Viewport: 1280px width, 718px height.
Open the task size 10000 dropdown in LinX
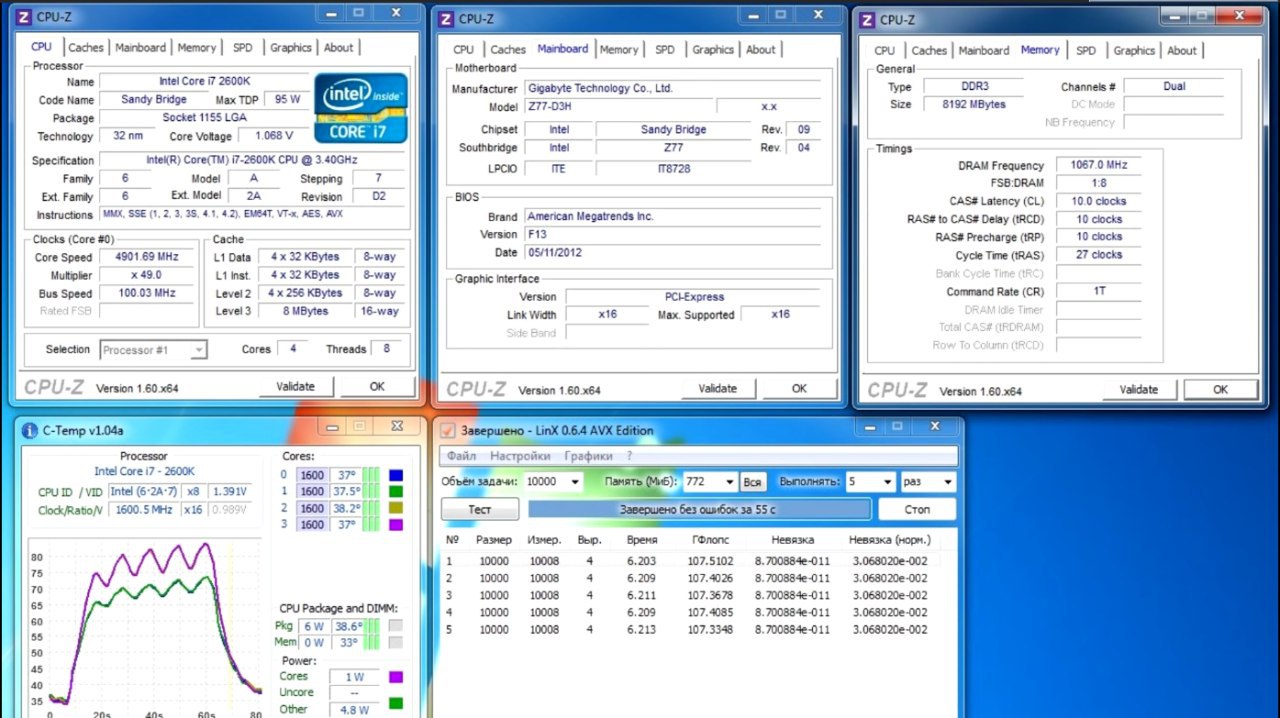(x=553, y=481)
